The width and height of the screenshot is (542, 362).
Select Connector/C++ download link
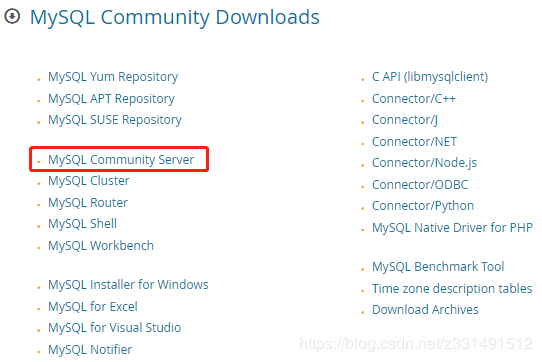414,99
